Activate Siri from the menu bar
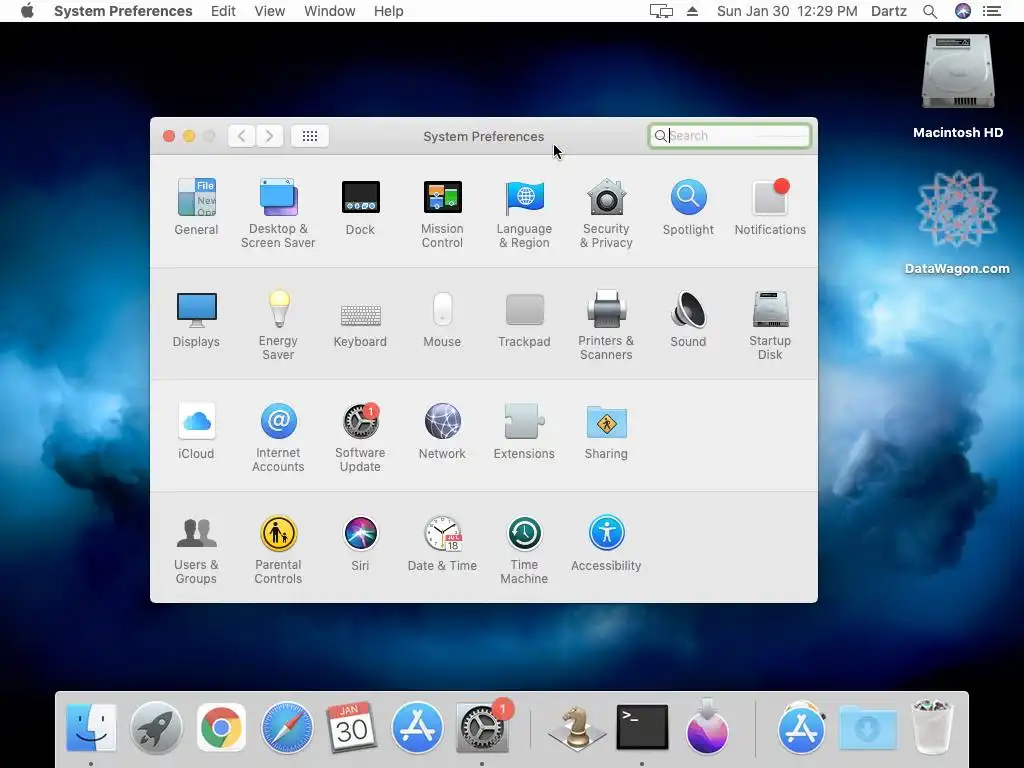This screenshot has width=1024, height=768. [963, 11]
